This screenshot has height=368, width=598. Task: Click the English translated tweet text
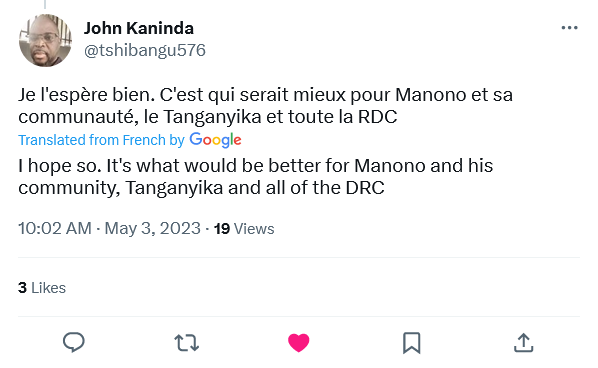click(x=256, y=177)
